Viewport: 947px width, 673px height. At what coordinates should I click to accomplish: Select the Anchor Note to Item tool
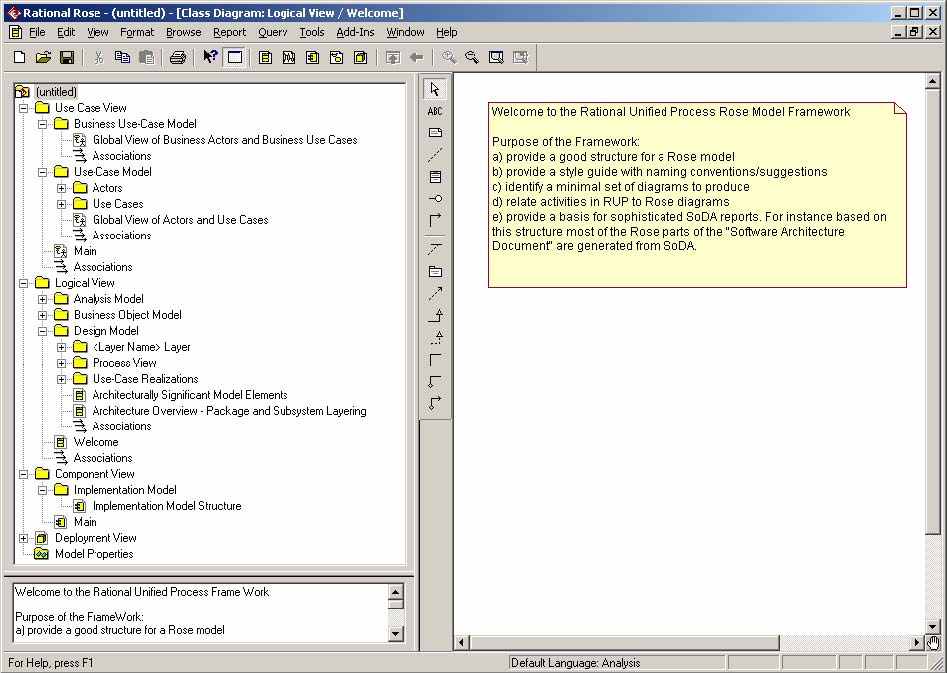pyautogui.click(x=435, y=155)
